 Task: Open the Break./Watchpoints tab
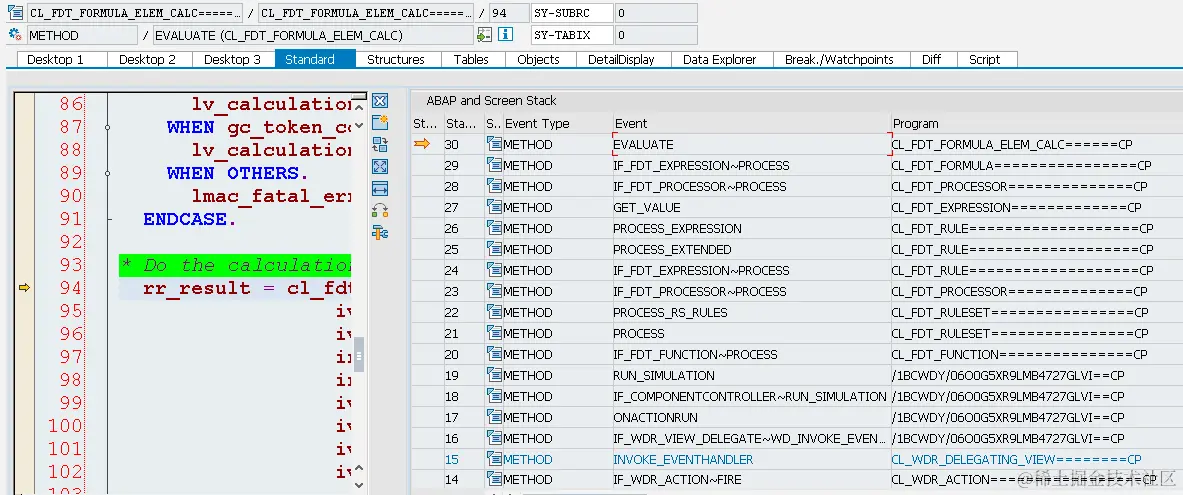(x=839, y=60)
